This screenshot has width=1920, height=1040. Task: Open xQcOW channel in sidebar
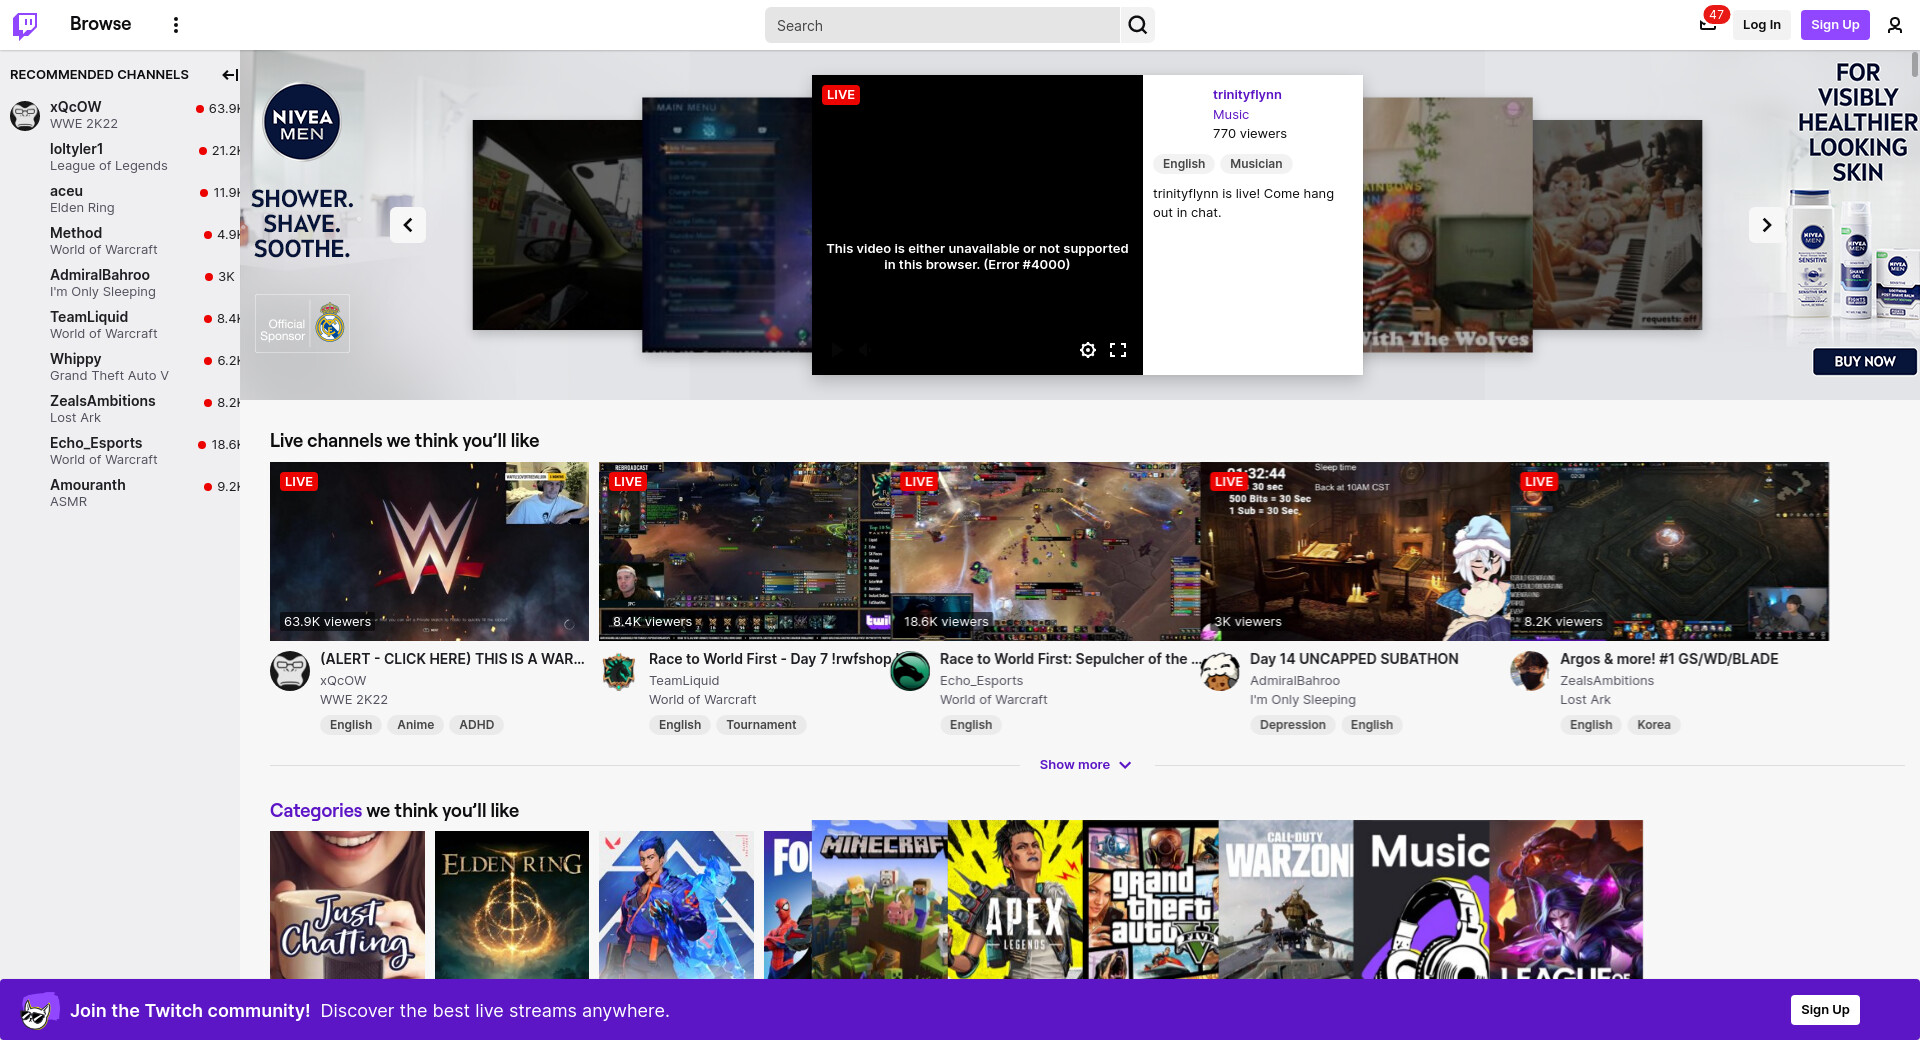[x=76, y=107]
